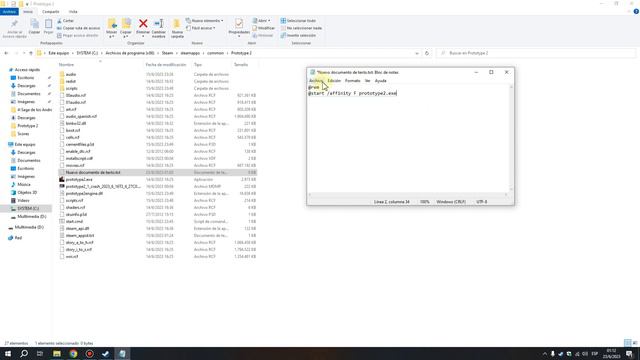Sort by Fecha de modificación column

point(166,65)
